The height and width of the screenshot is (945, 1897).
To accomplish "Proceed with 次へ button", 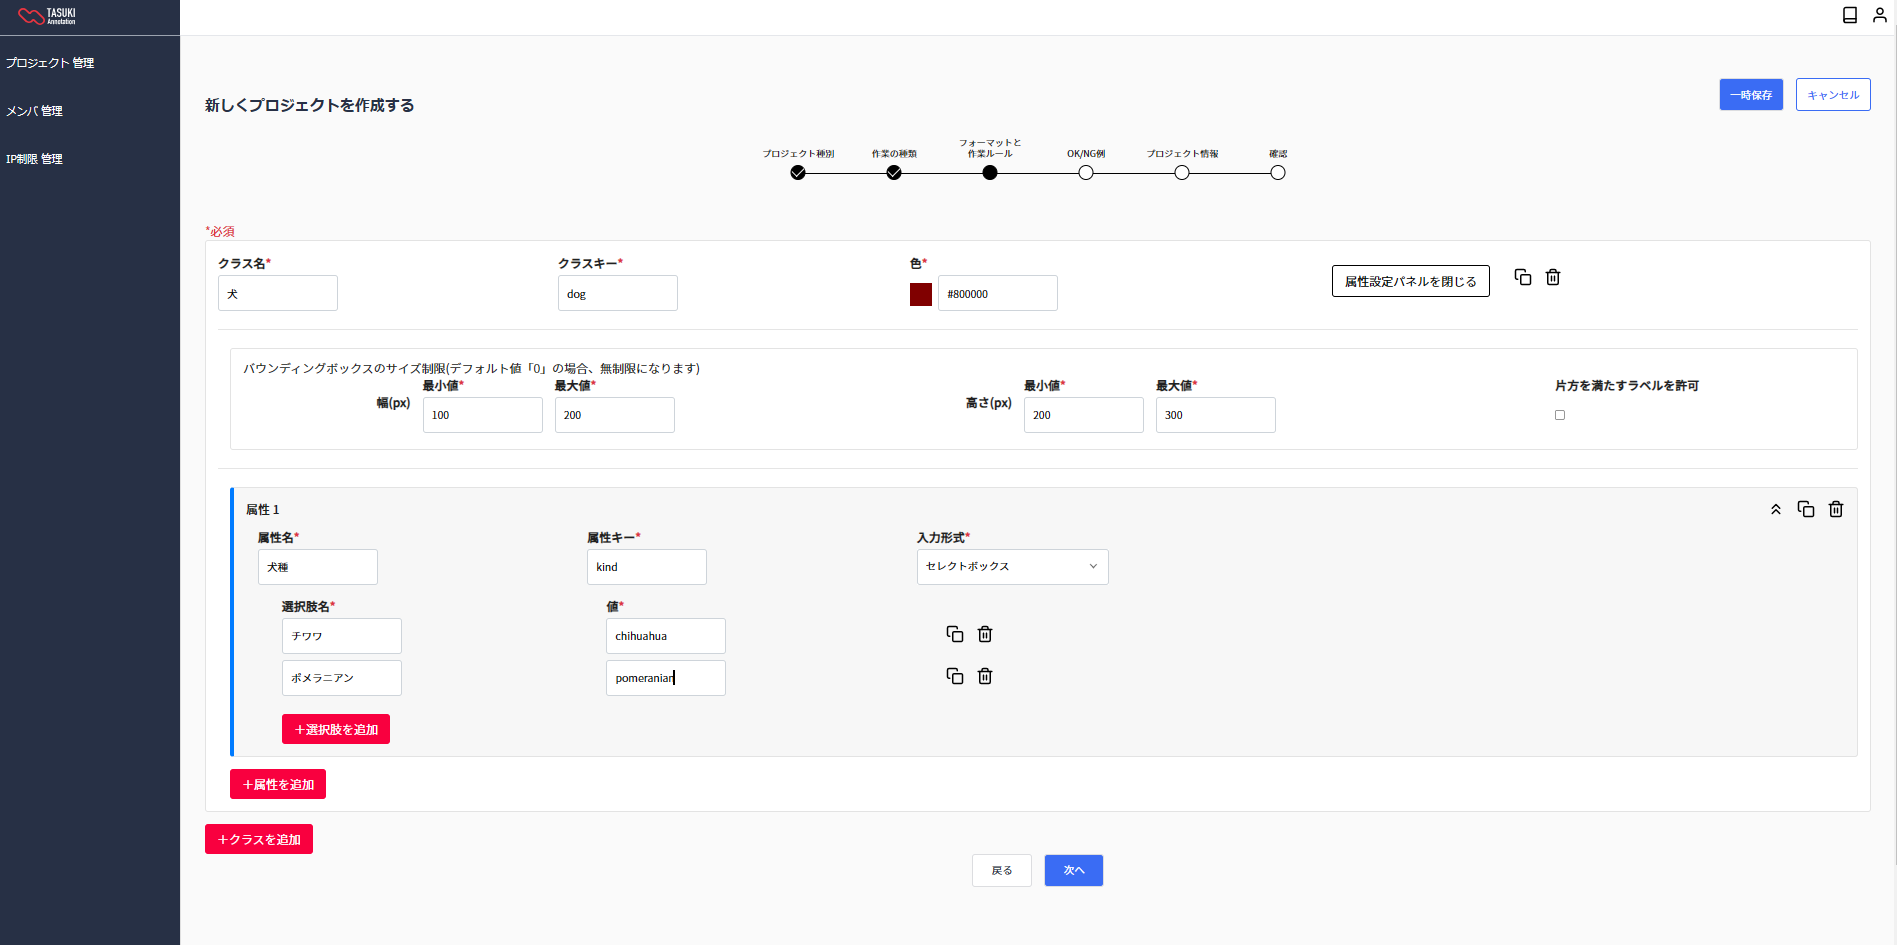I will coord(1074,870).
